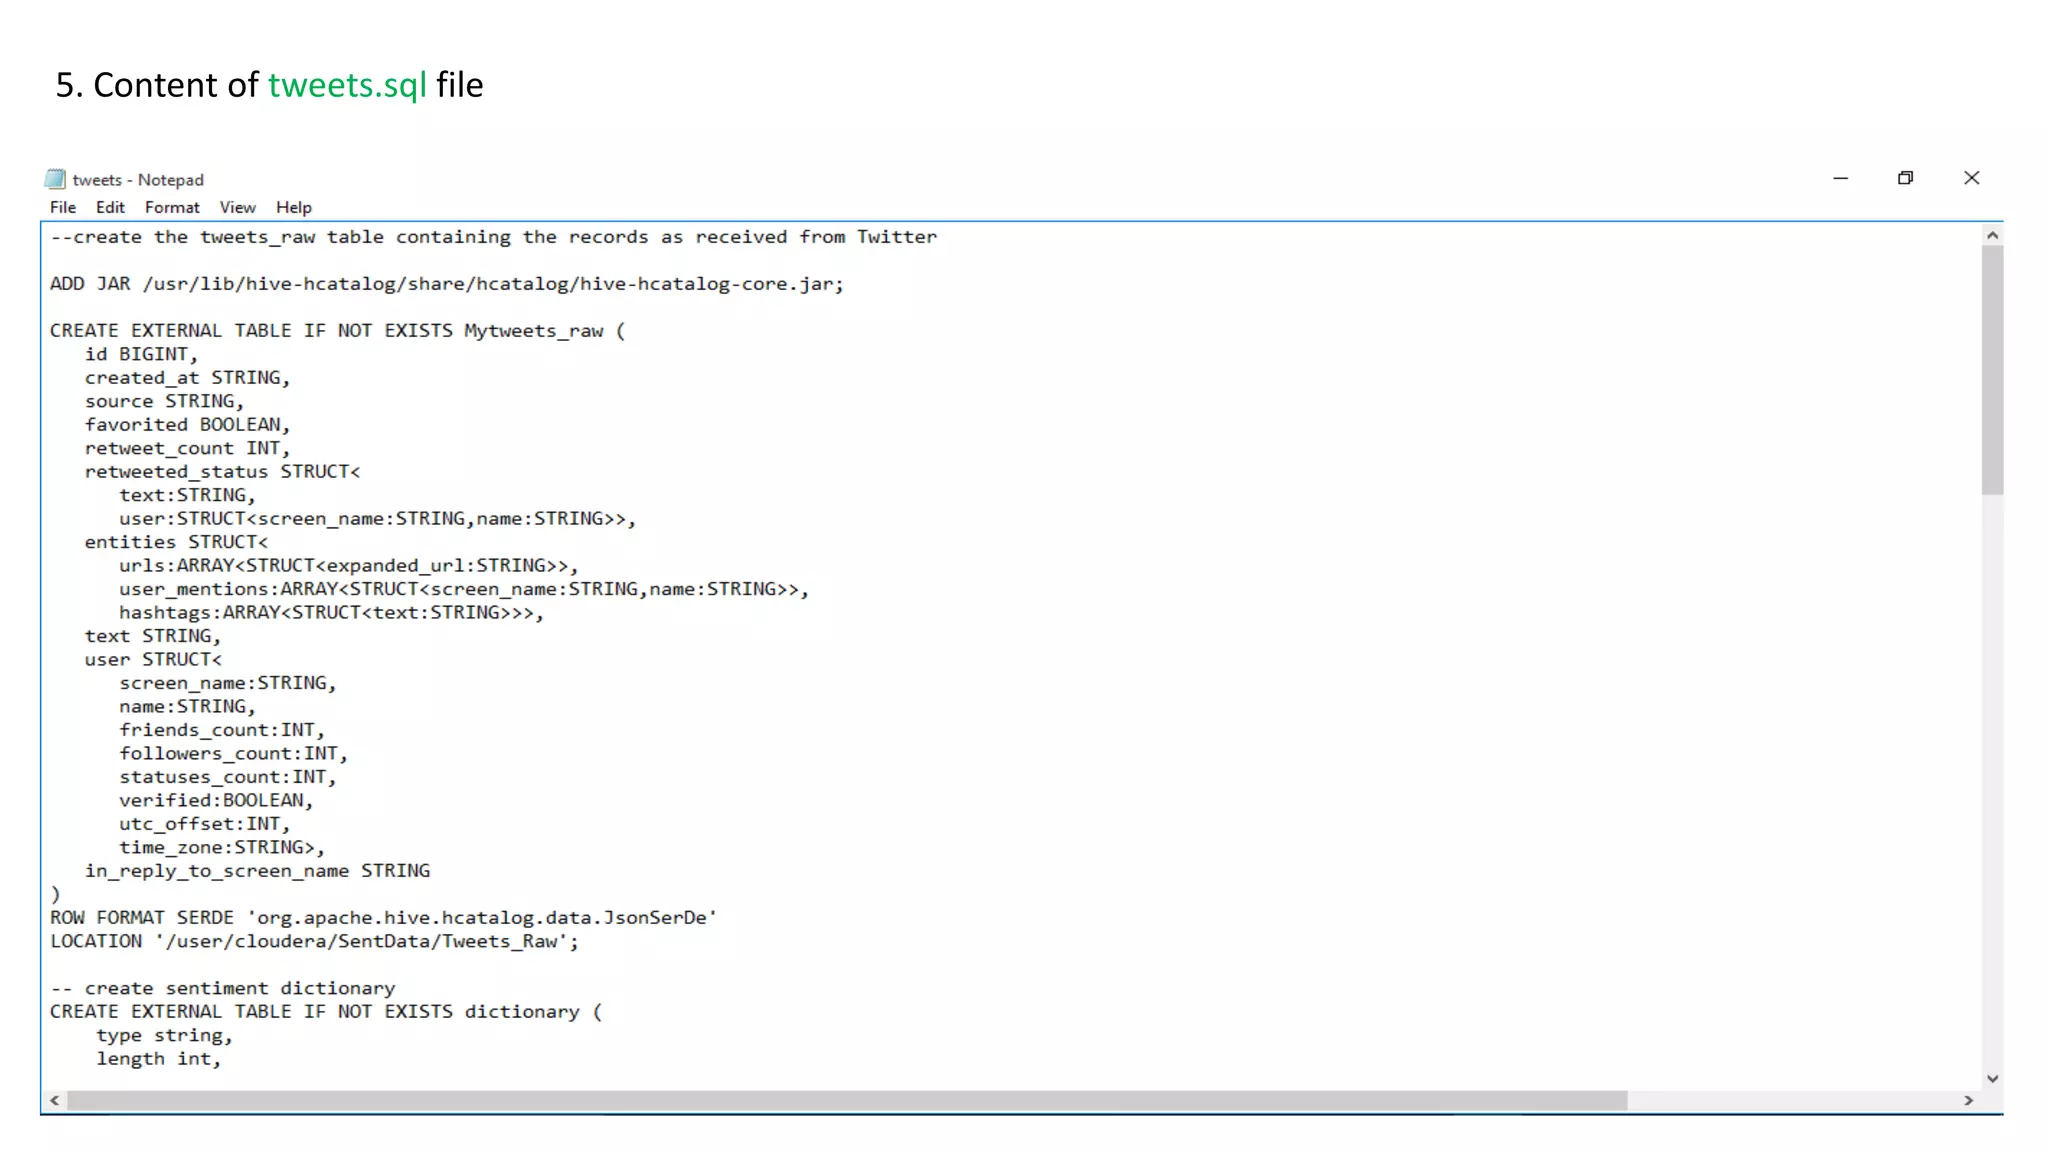The height and width of the screenshot is (1152, 2048).
Task: Open the View menu
Action: [238, 207]
